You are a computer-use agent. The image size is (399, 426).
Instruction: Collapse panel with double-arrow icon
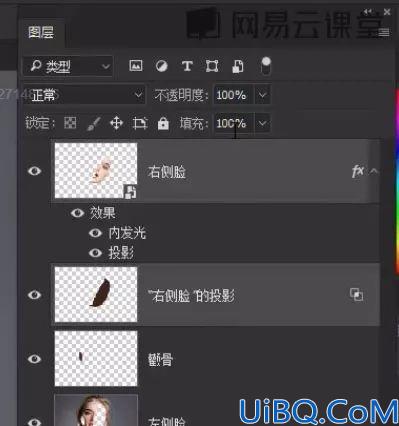pyautogui.click(x=368, y=12)
